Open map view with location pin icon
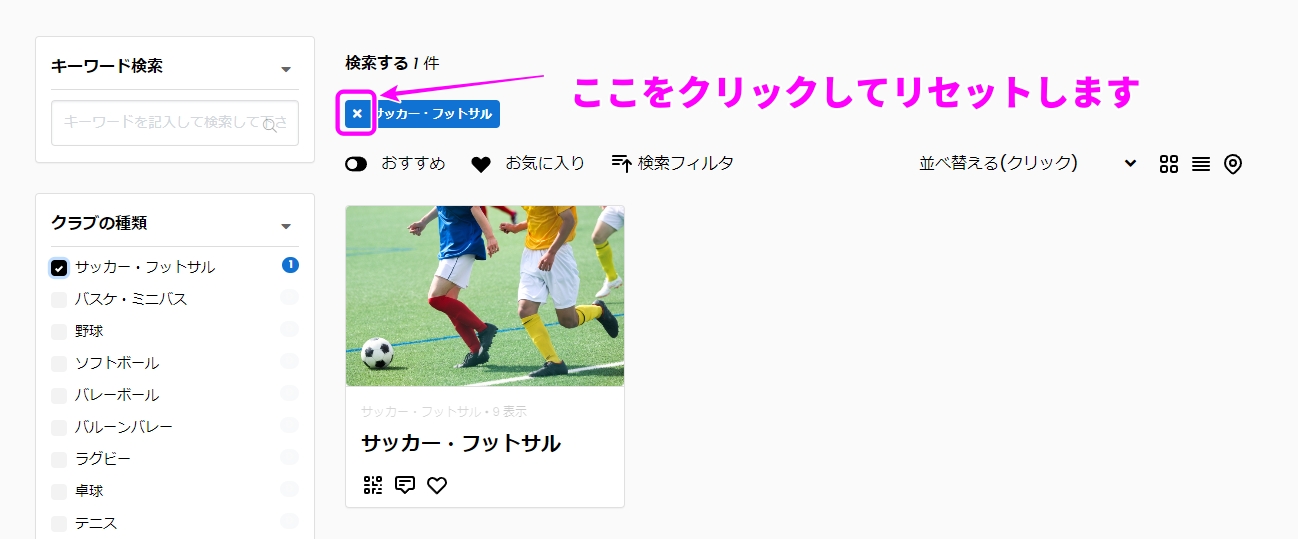 click(1233, 164)
